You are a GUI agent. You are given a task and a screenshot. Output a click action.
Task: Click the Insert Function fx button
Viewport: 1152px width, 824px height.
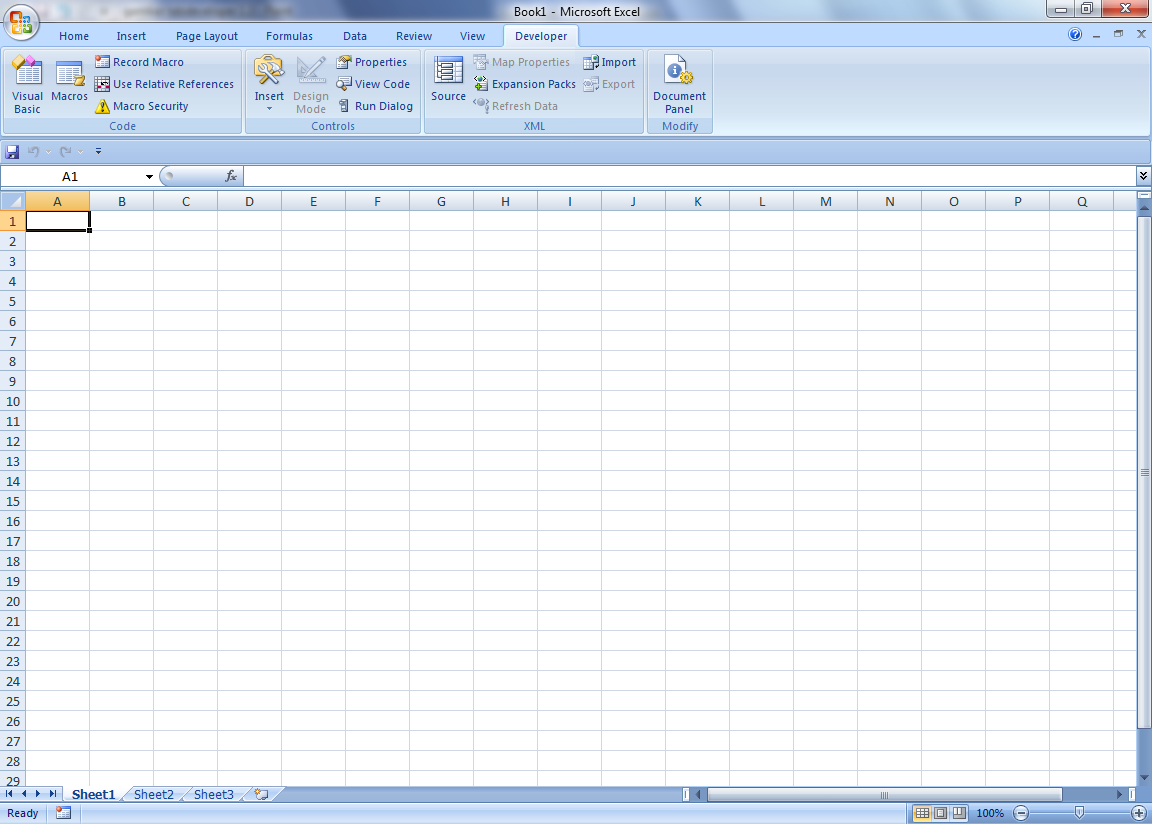pyautogui.click(x=231, y=176)
